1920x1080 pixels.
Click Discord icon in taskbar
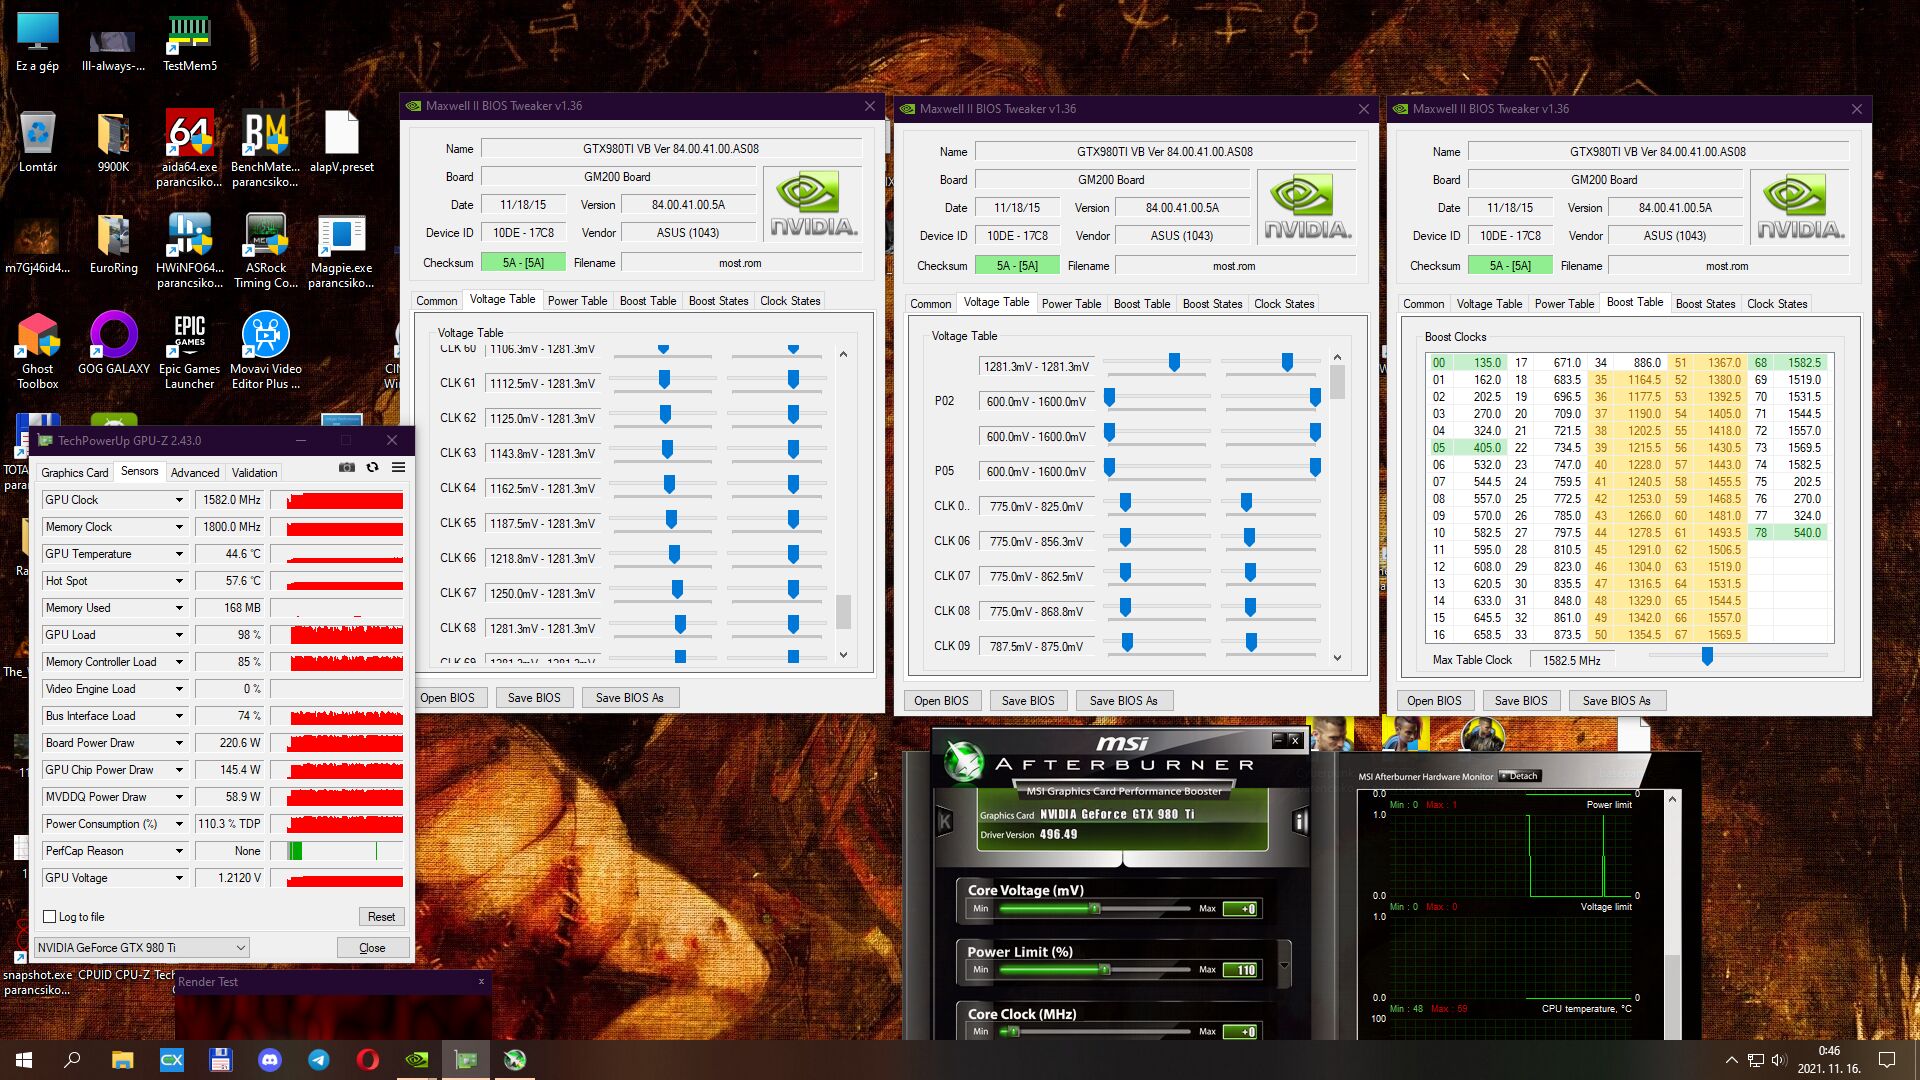click(x=270, y=1060)
